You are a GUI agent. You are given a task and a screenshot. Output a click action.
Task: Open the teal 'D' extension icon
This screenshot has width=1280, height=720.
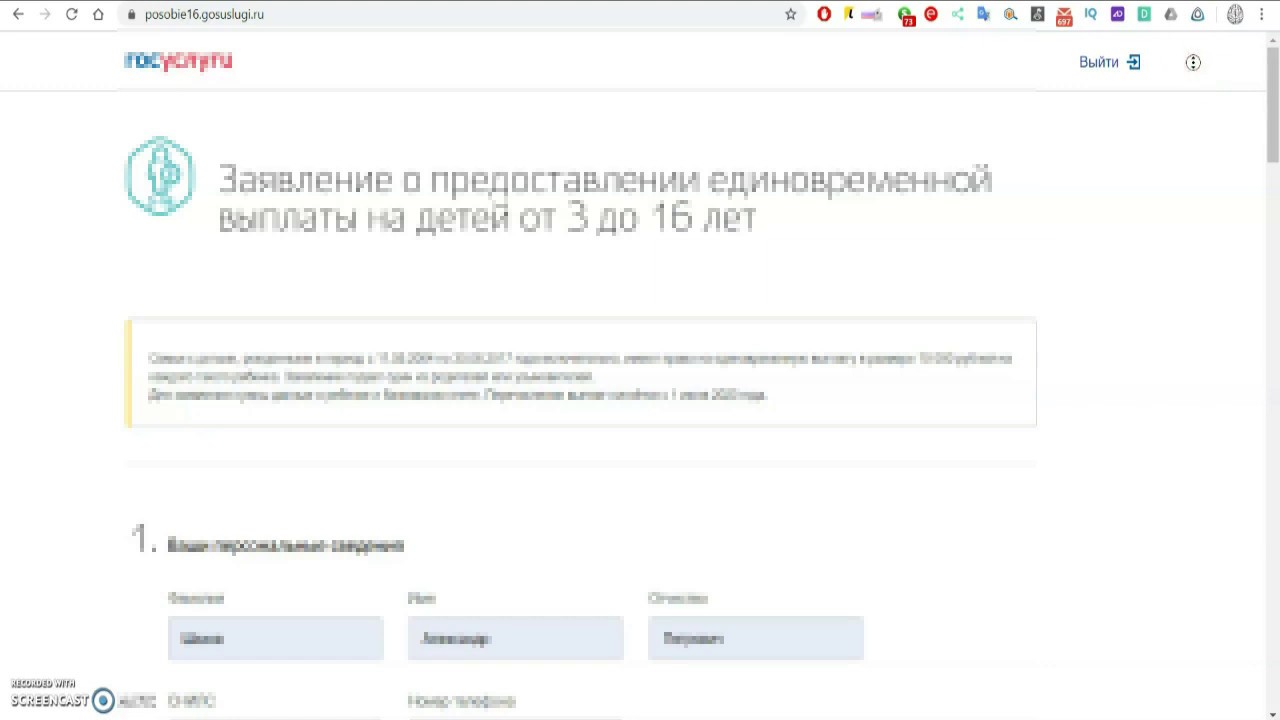[1144, 14]
